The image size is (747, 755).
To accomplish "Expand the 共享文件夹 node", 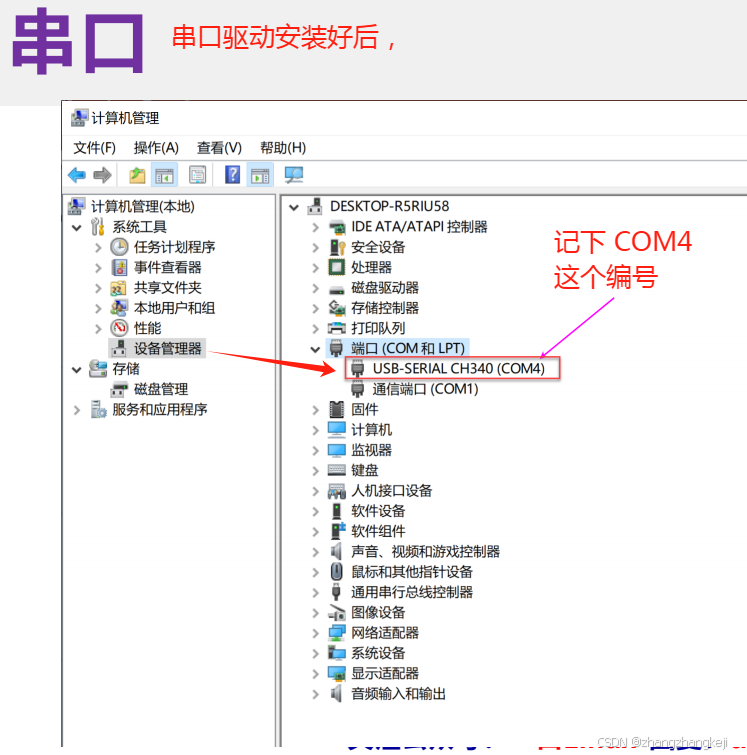I will pyautogui.click(x=98, y=288).
